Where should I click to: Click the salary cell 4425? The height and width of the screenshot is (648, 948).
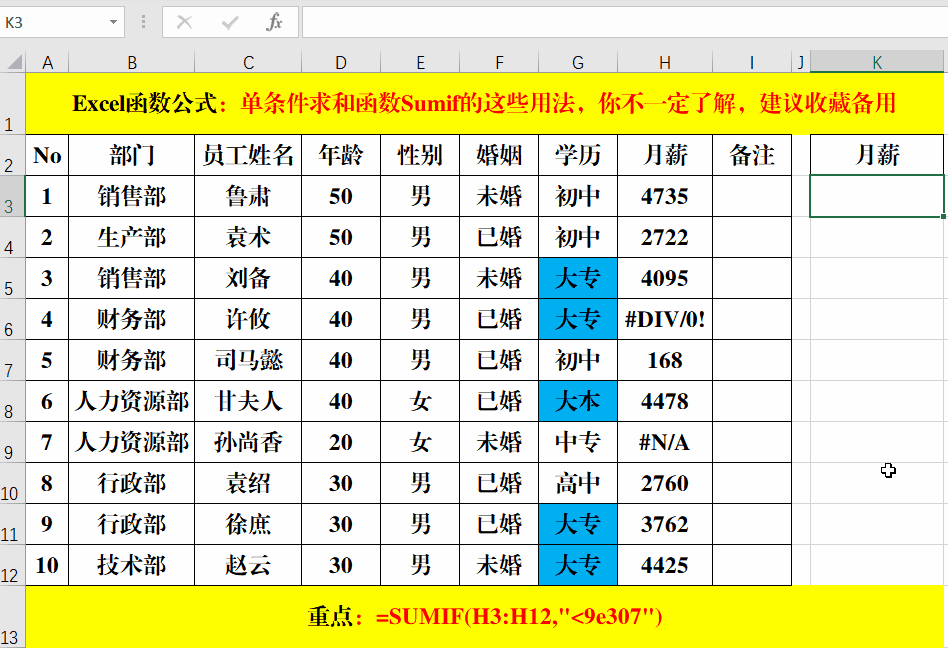665,565
